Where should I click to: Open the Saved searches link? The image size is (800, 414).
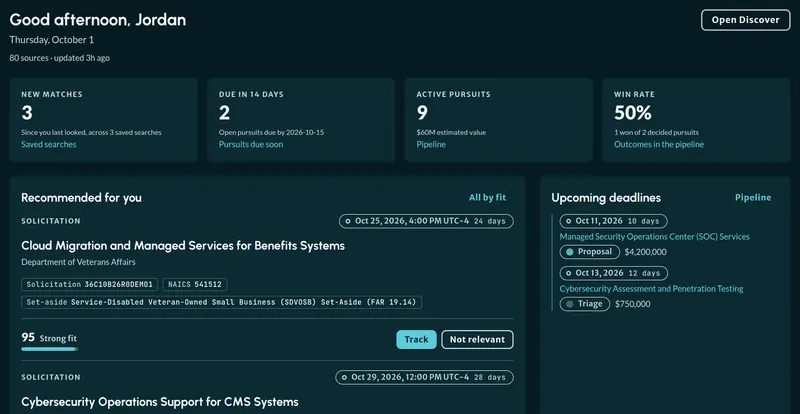pos(48,144)
